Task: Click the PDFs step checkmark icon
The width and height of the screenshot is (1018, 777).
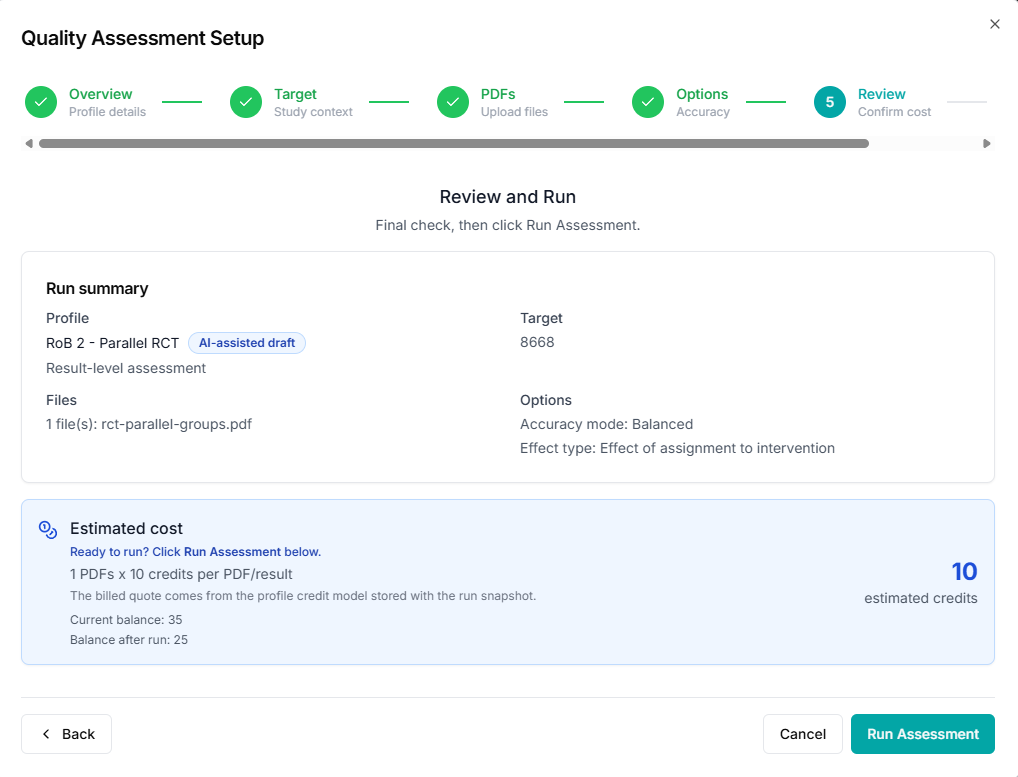Action: pyautogui.click(x=453, y=102)
